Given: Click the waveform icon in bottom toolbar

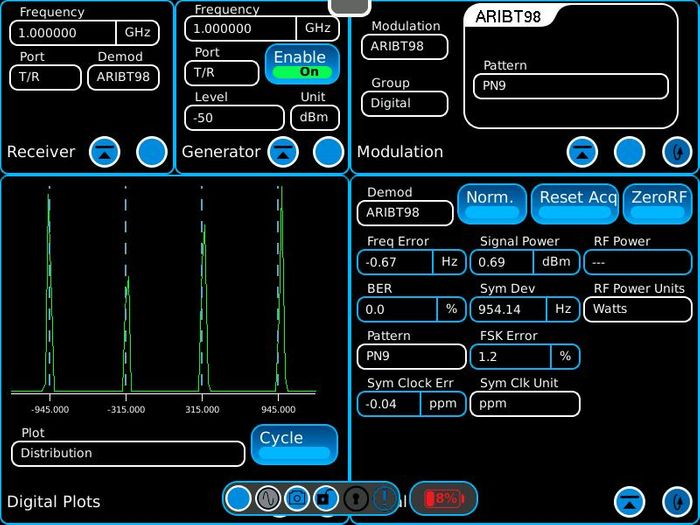Looking at the screenshot, I should pyautogui.click(x=267, y=497).
